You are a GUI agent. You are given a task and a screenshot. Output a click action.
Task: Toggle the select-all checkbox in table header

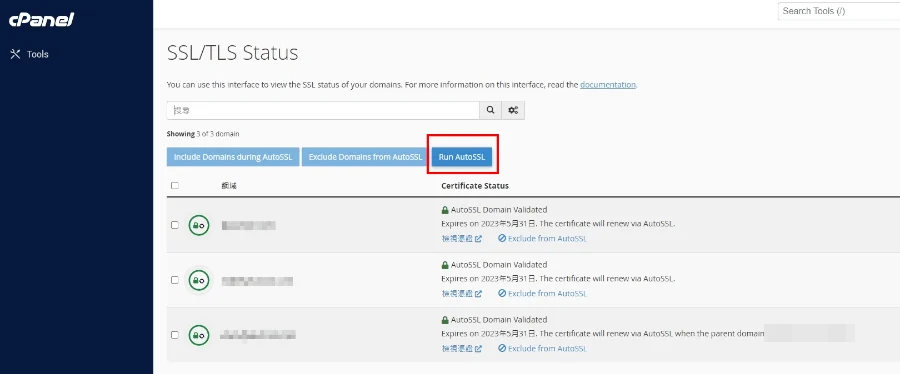[x=175, y=186]
